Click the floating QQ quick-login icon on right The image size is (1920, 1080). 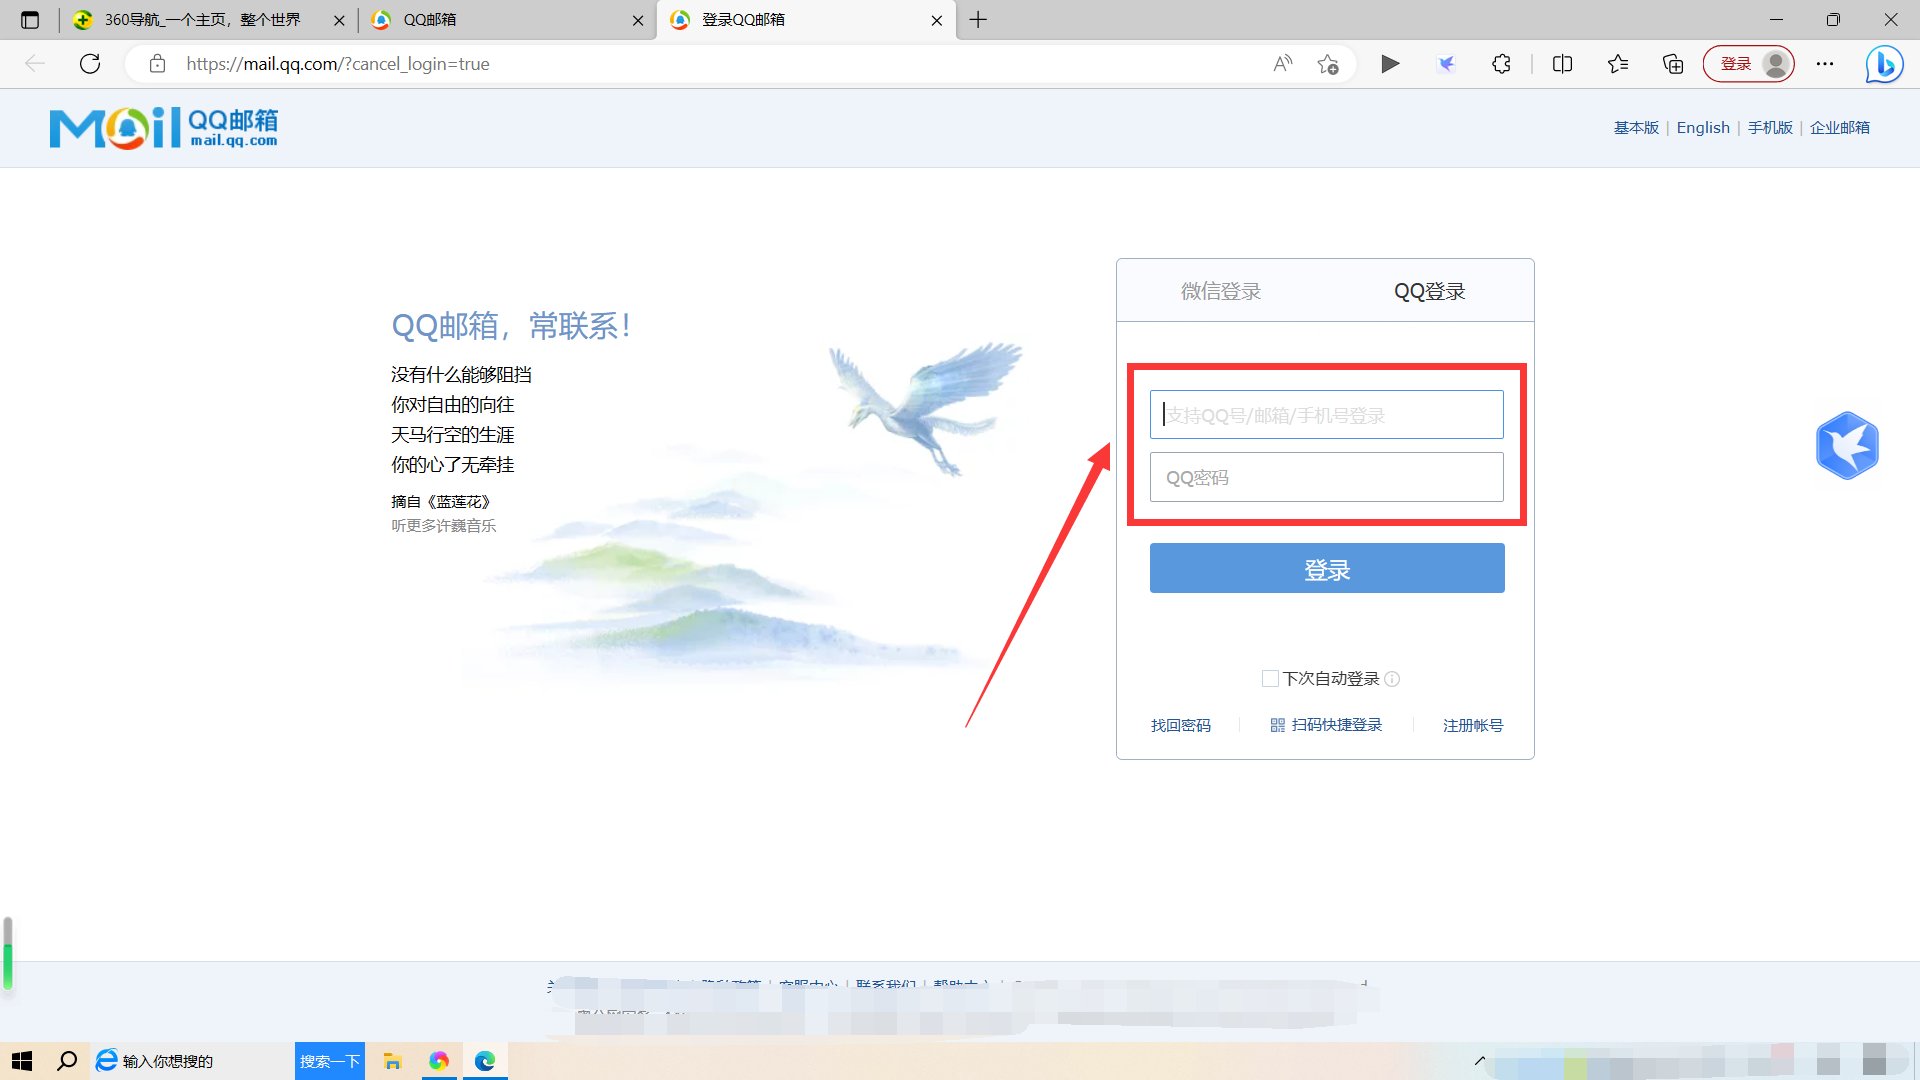pos(1848,445)
